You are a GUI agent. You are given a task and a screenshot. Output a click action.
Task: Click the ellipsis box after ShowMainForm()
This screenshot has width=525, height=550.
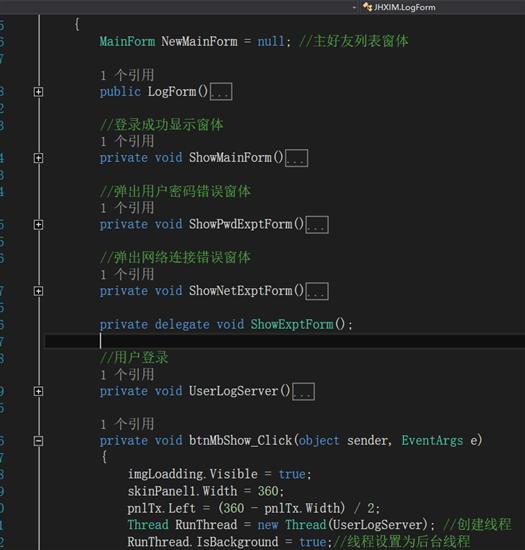pyautogui.click(x=297, y=158)
